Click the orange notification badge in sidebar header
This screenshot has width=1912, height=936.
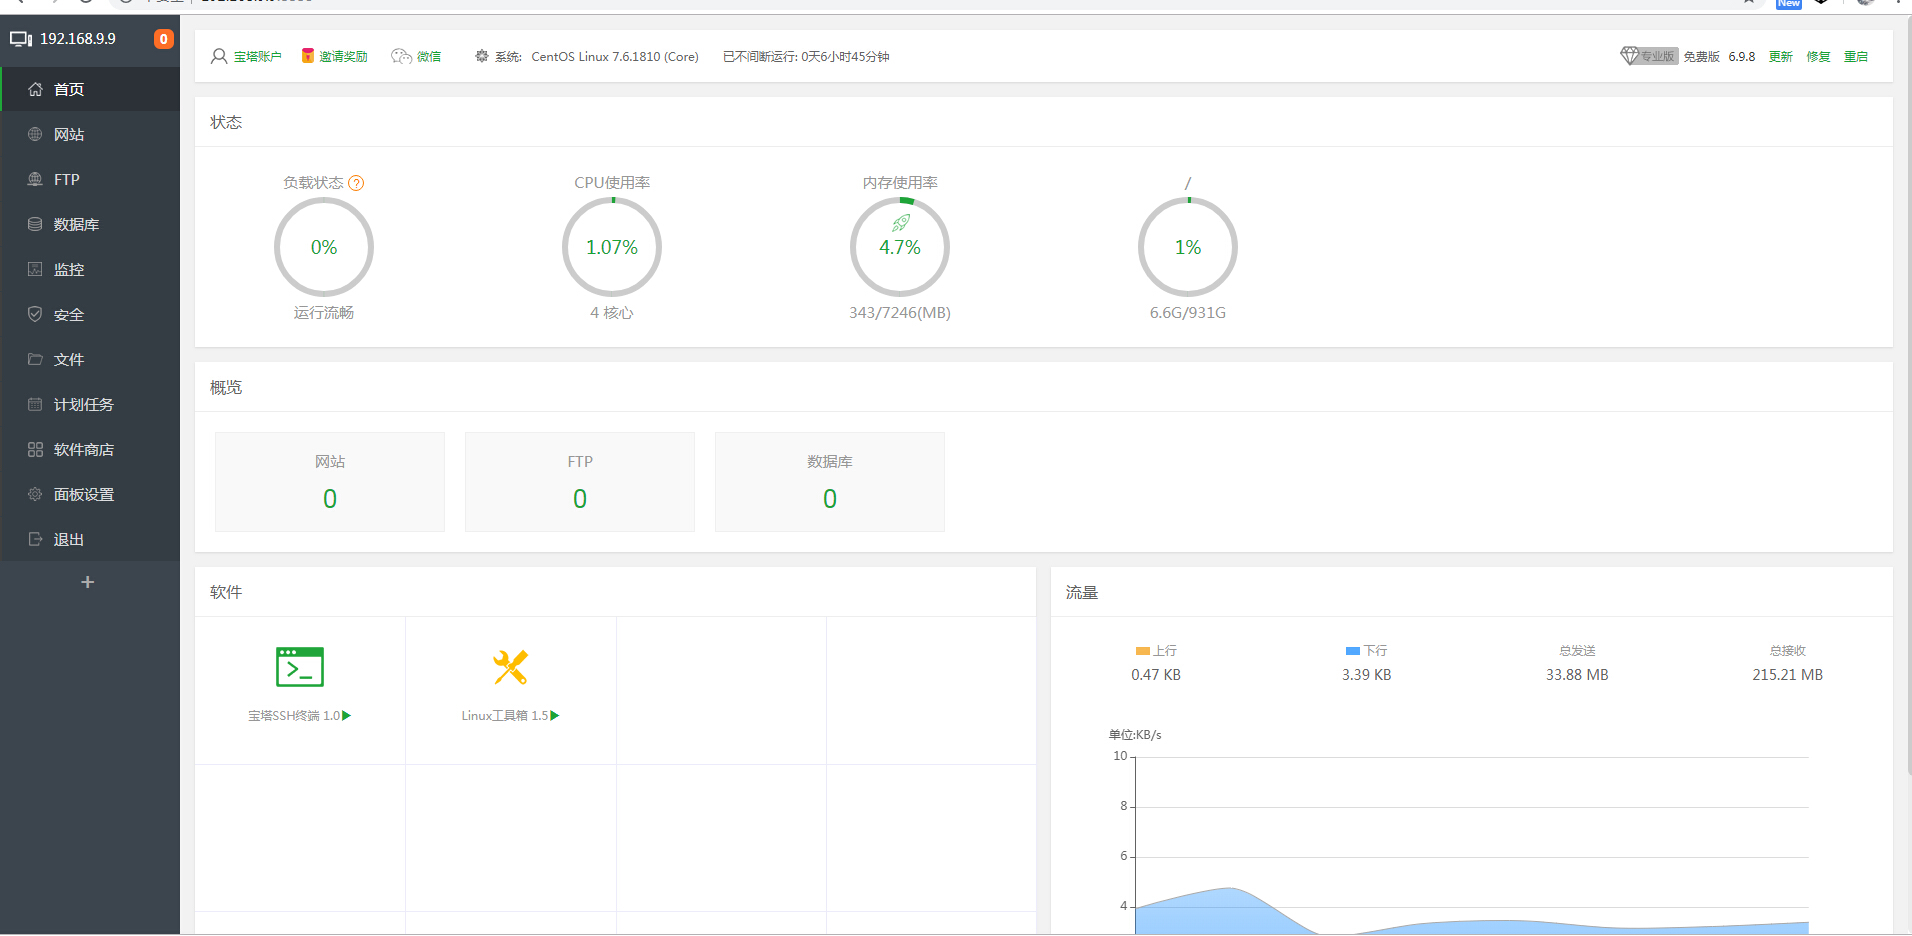coord(163,39)
